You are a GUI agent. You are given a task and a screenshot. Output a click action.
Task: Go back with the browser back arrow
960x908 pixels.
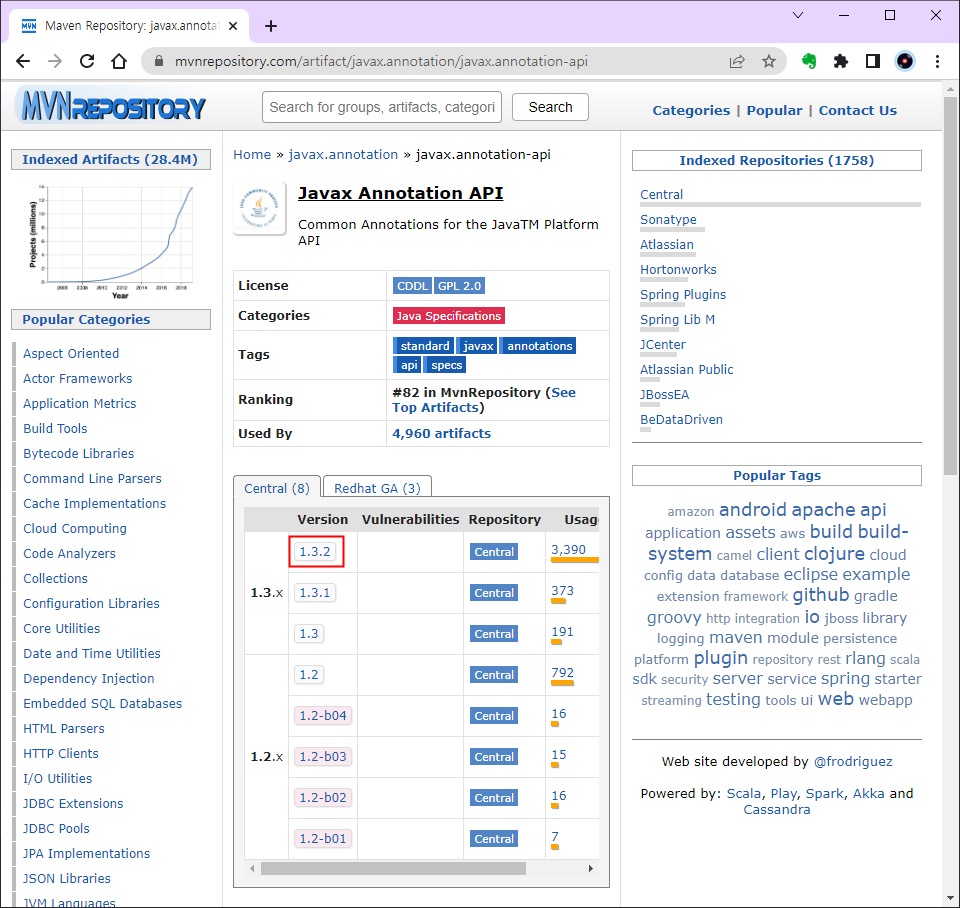[23, 61]
